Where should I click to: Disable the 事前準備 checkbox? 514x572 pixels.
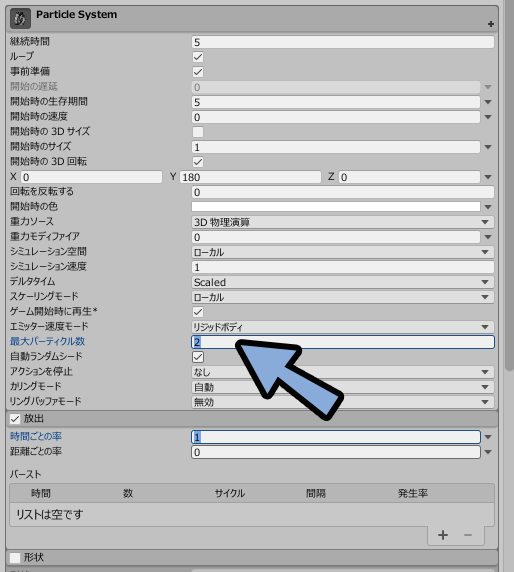[x=198, y=72]
